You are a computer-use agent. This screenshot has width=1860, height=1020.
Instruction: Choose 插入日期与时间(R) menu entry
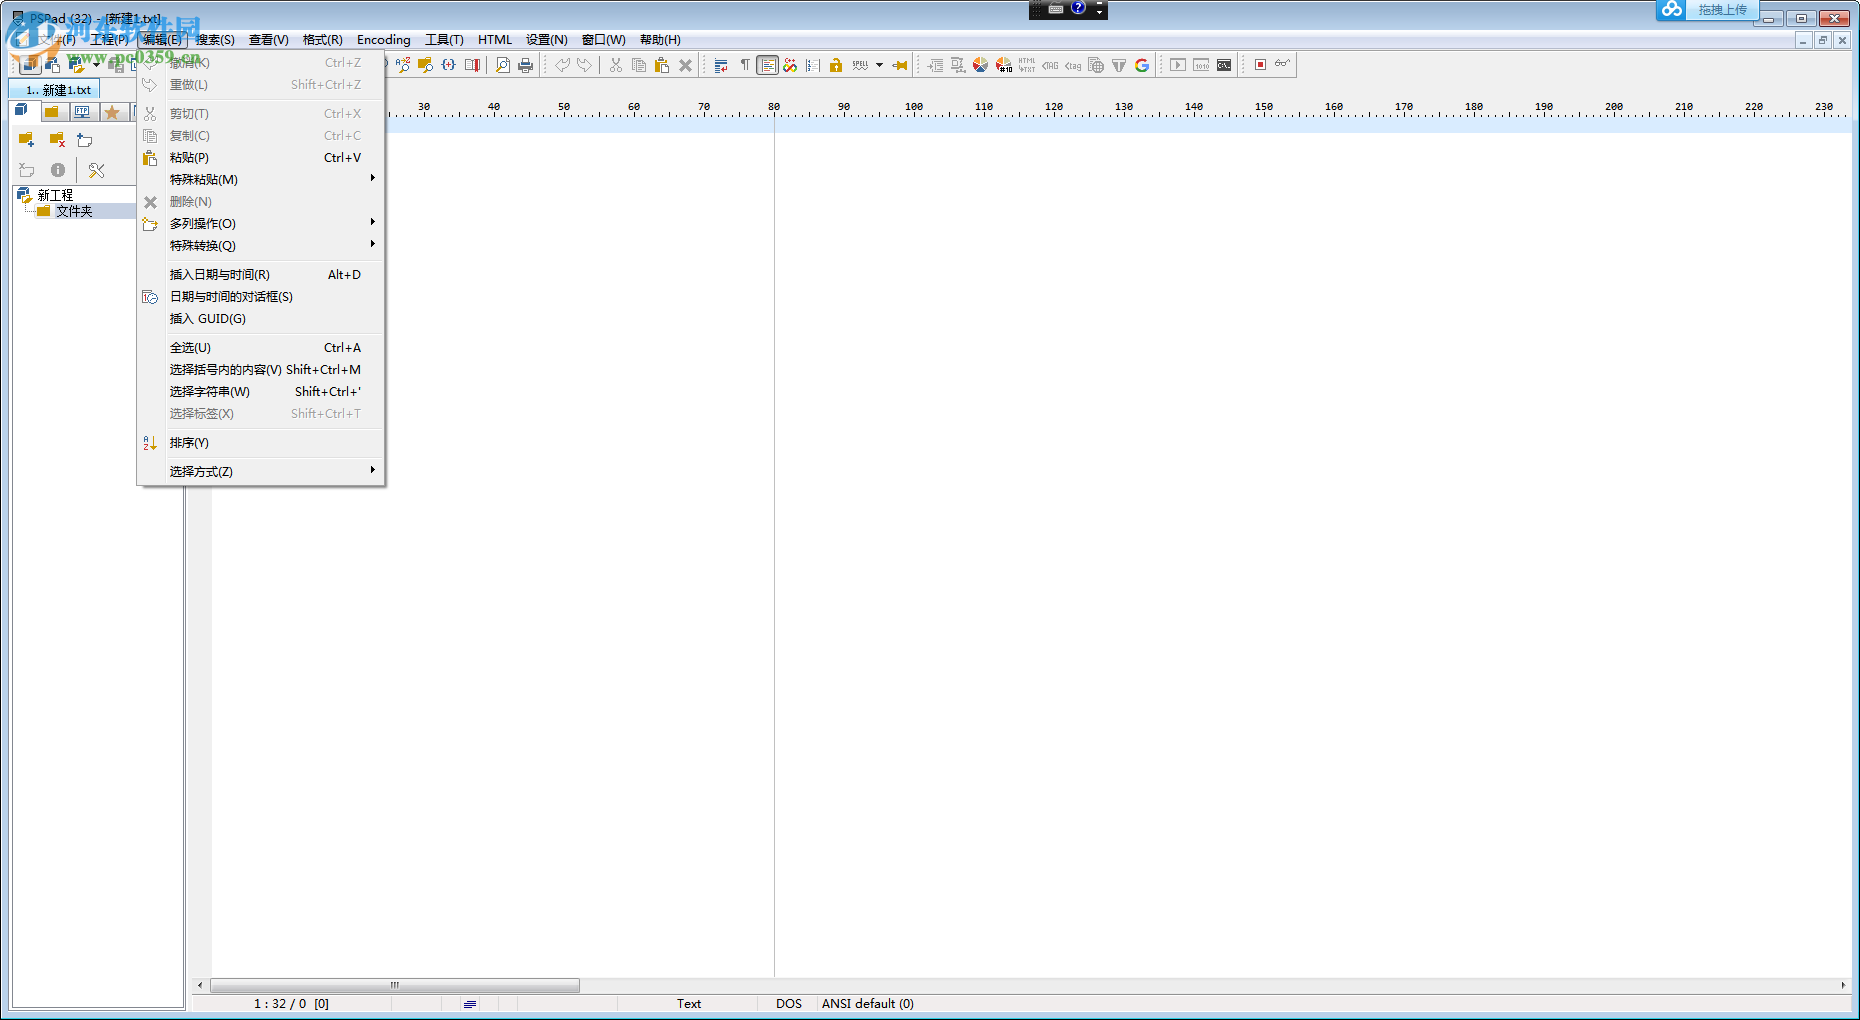click(261, 275)
